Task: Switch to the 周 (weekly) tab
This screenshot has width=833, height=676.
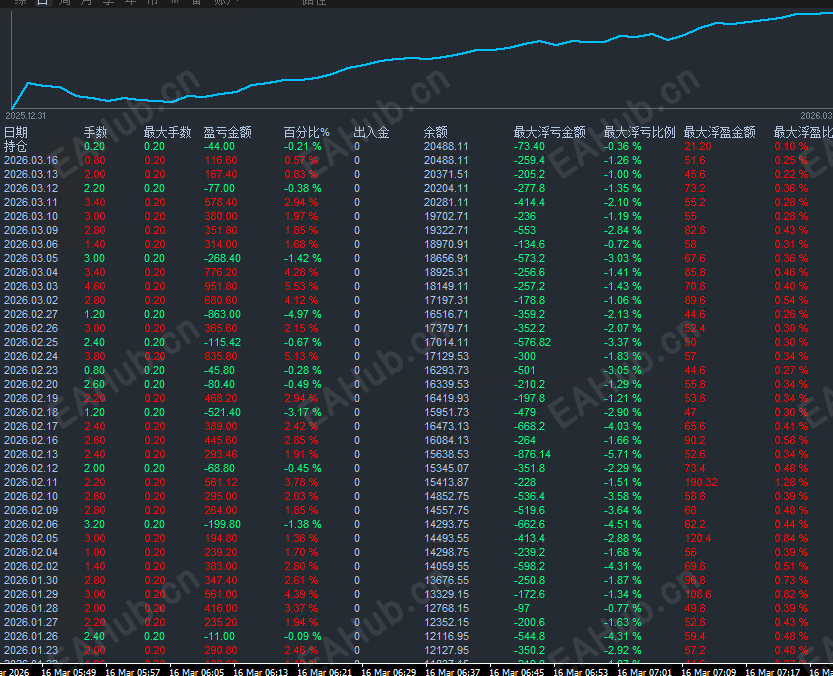Action: [x=63, y=3]
